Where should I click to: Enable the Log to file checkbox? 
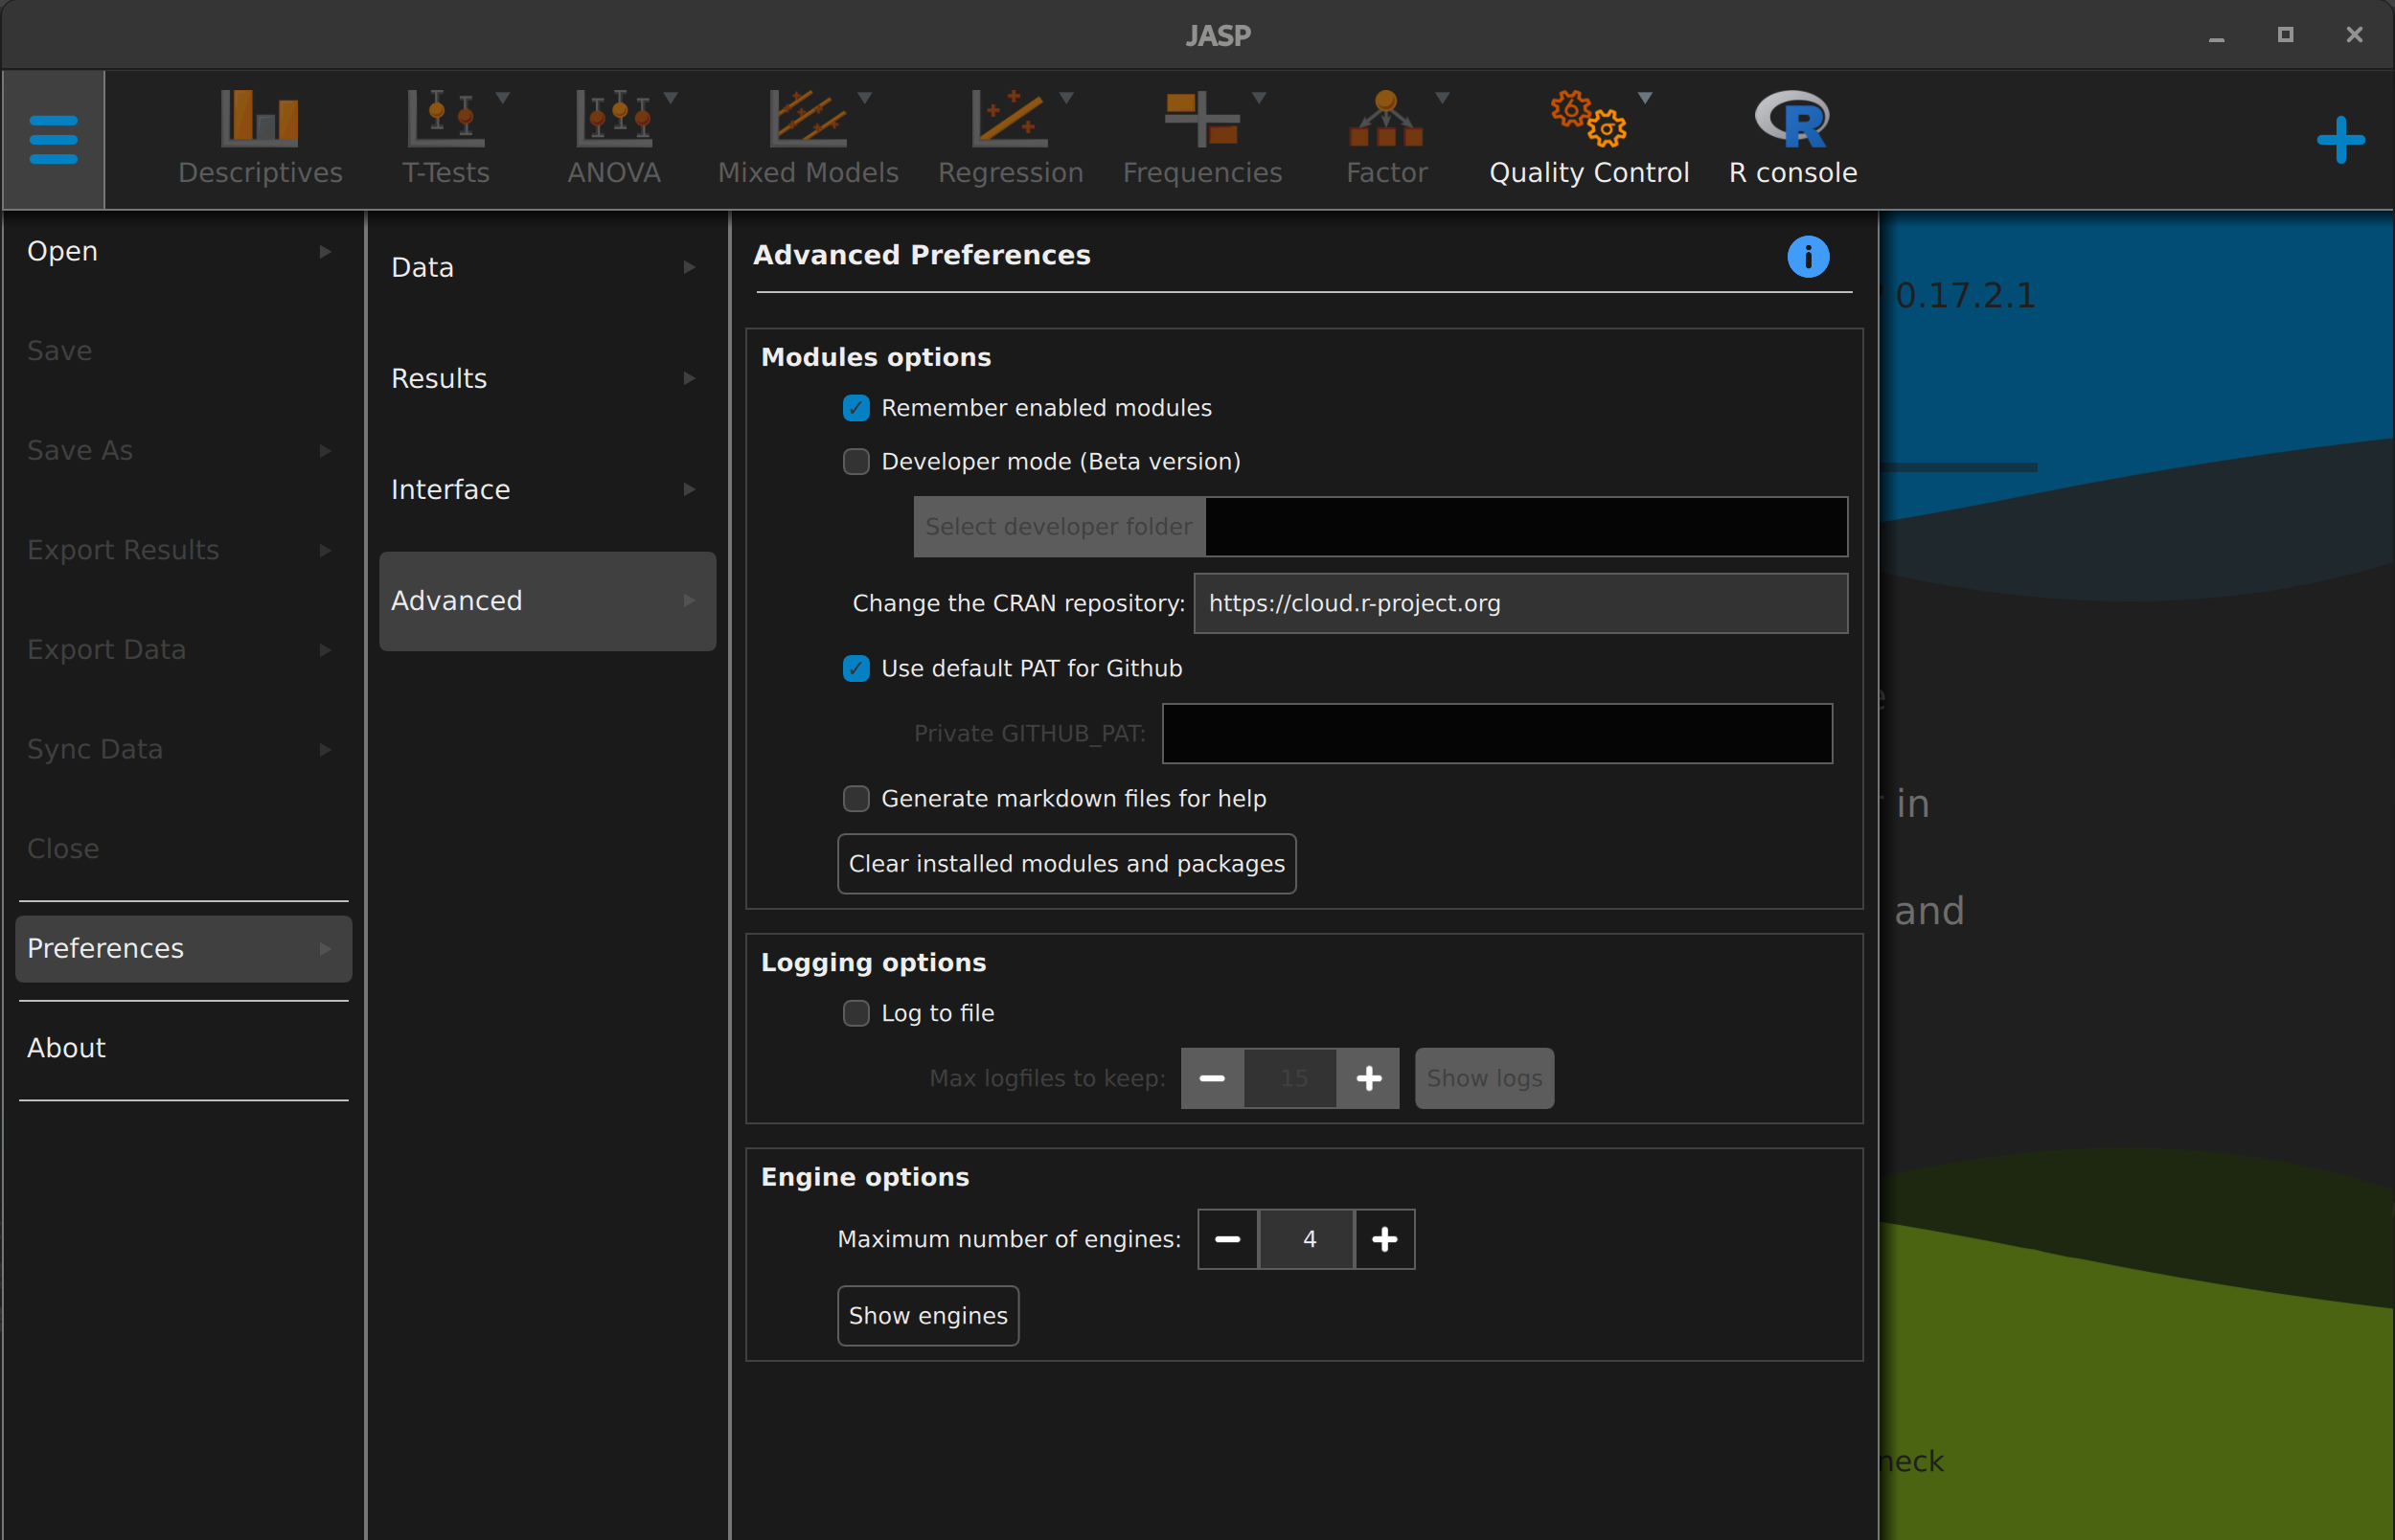click(x=856, y=1013)
